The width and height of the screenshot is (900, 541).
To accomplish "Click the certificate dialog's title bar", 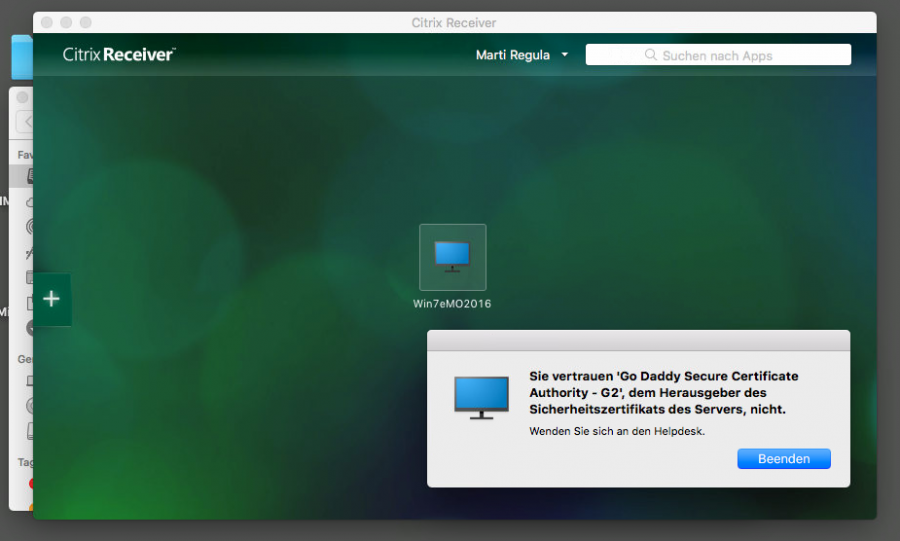I will [x=638, y=340].
